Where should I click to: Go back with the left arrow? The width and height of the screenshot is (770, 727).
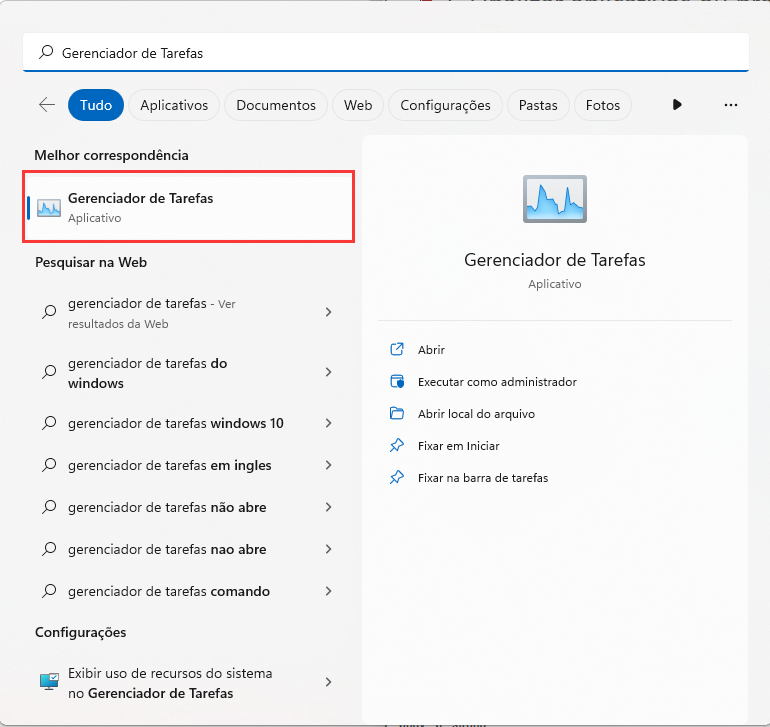tap(47, 105)
